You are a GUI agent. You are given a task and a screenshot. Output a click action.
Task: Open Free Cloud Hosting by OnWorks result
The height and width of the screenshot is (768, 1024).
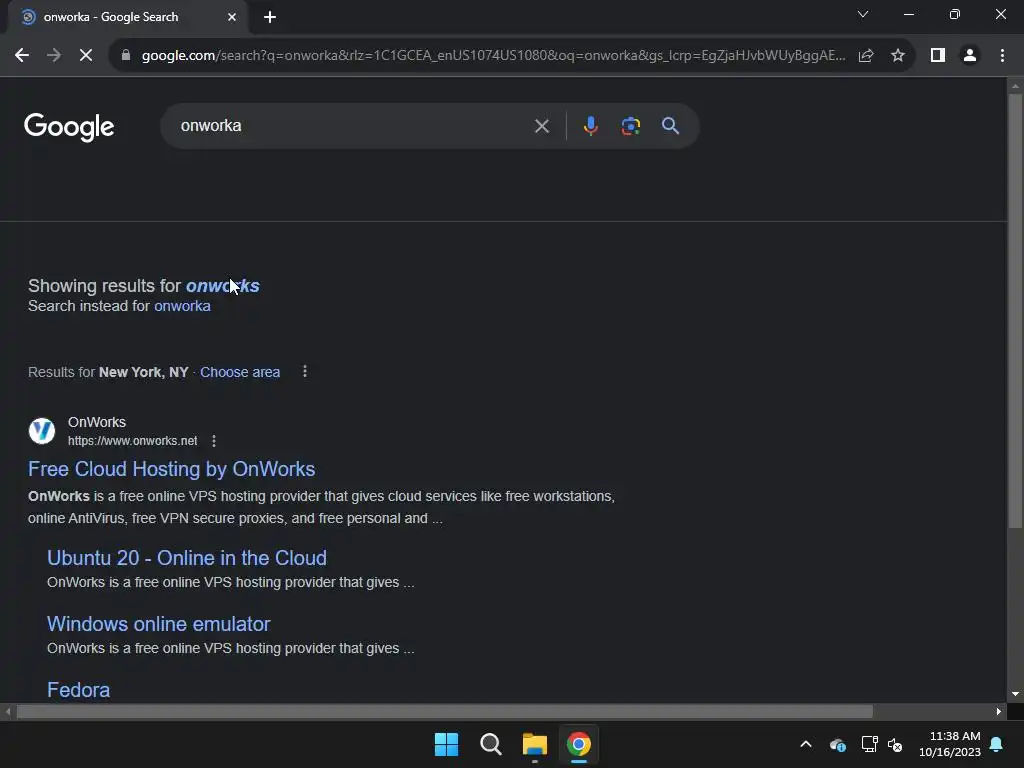[x=171, y=469]
